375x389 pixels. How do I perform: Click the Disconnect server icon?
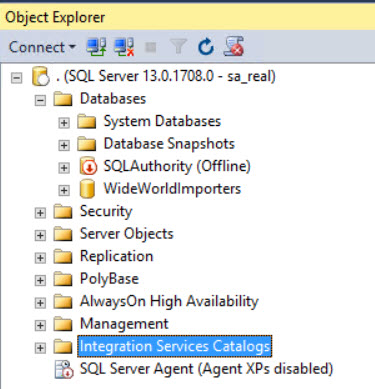[124, 47]
